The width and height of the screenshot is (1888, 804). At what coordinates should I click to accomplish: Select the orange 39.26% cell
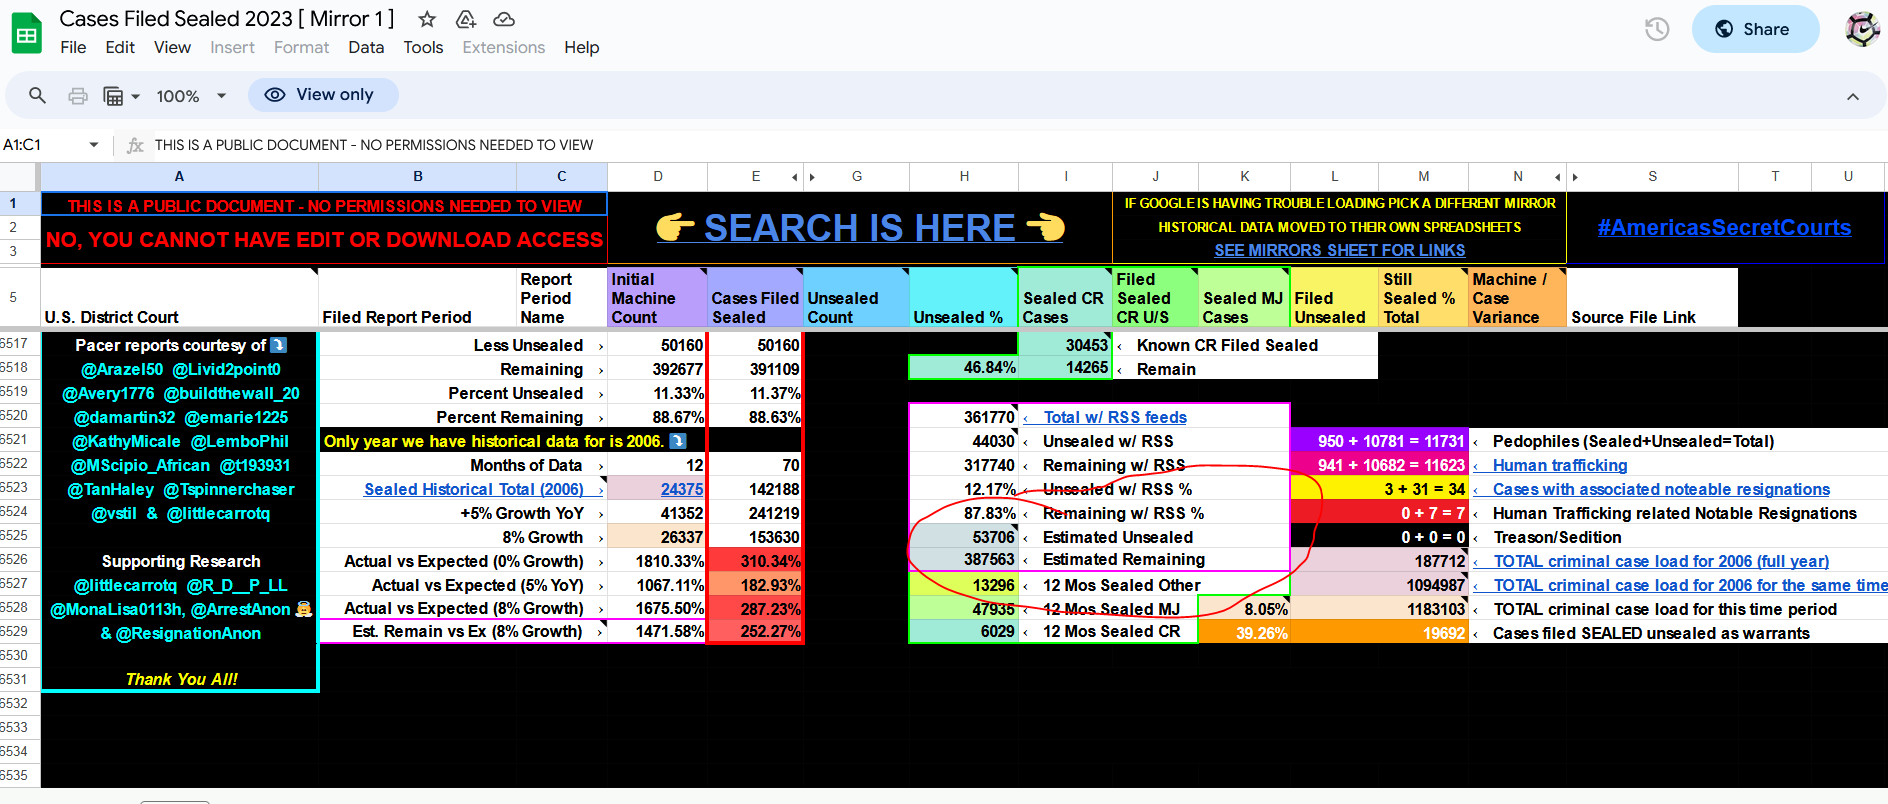pyautogui.click(x=1245, y=633)
